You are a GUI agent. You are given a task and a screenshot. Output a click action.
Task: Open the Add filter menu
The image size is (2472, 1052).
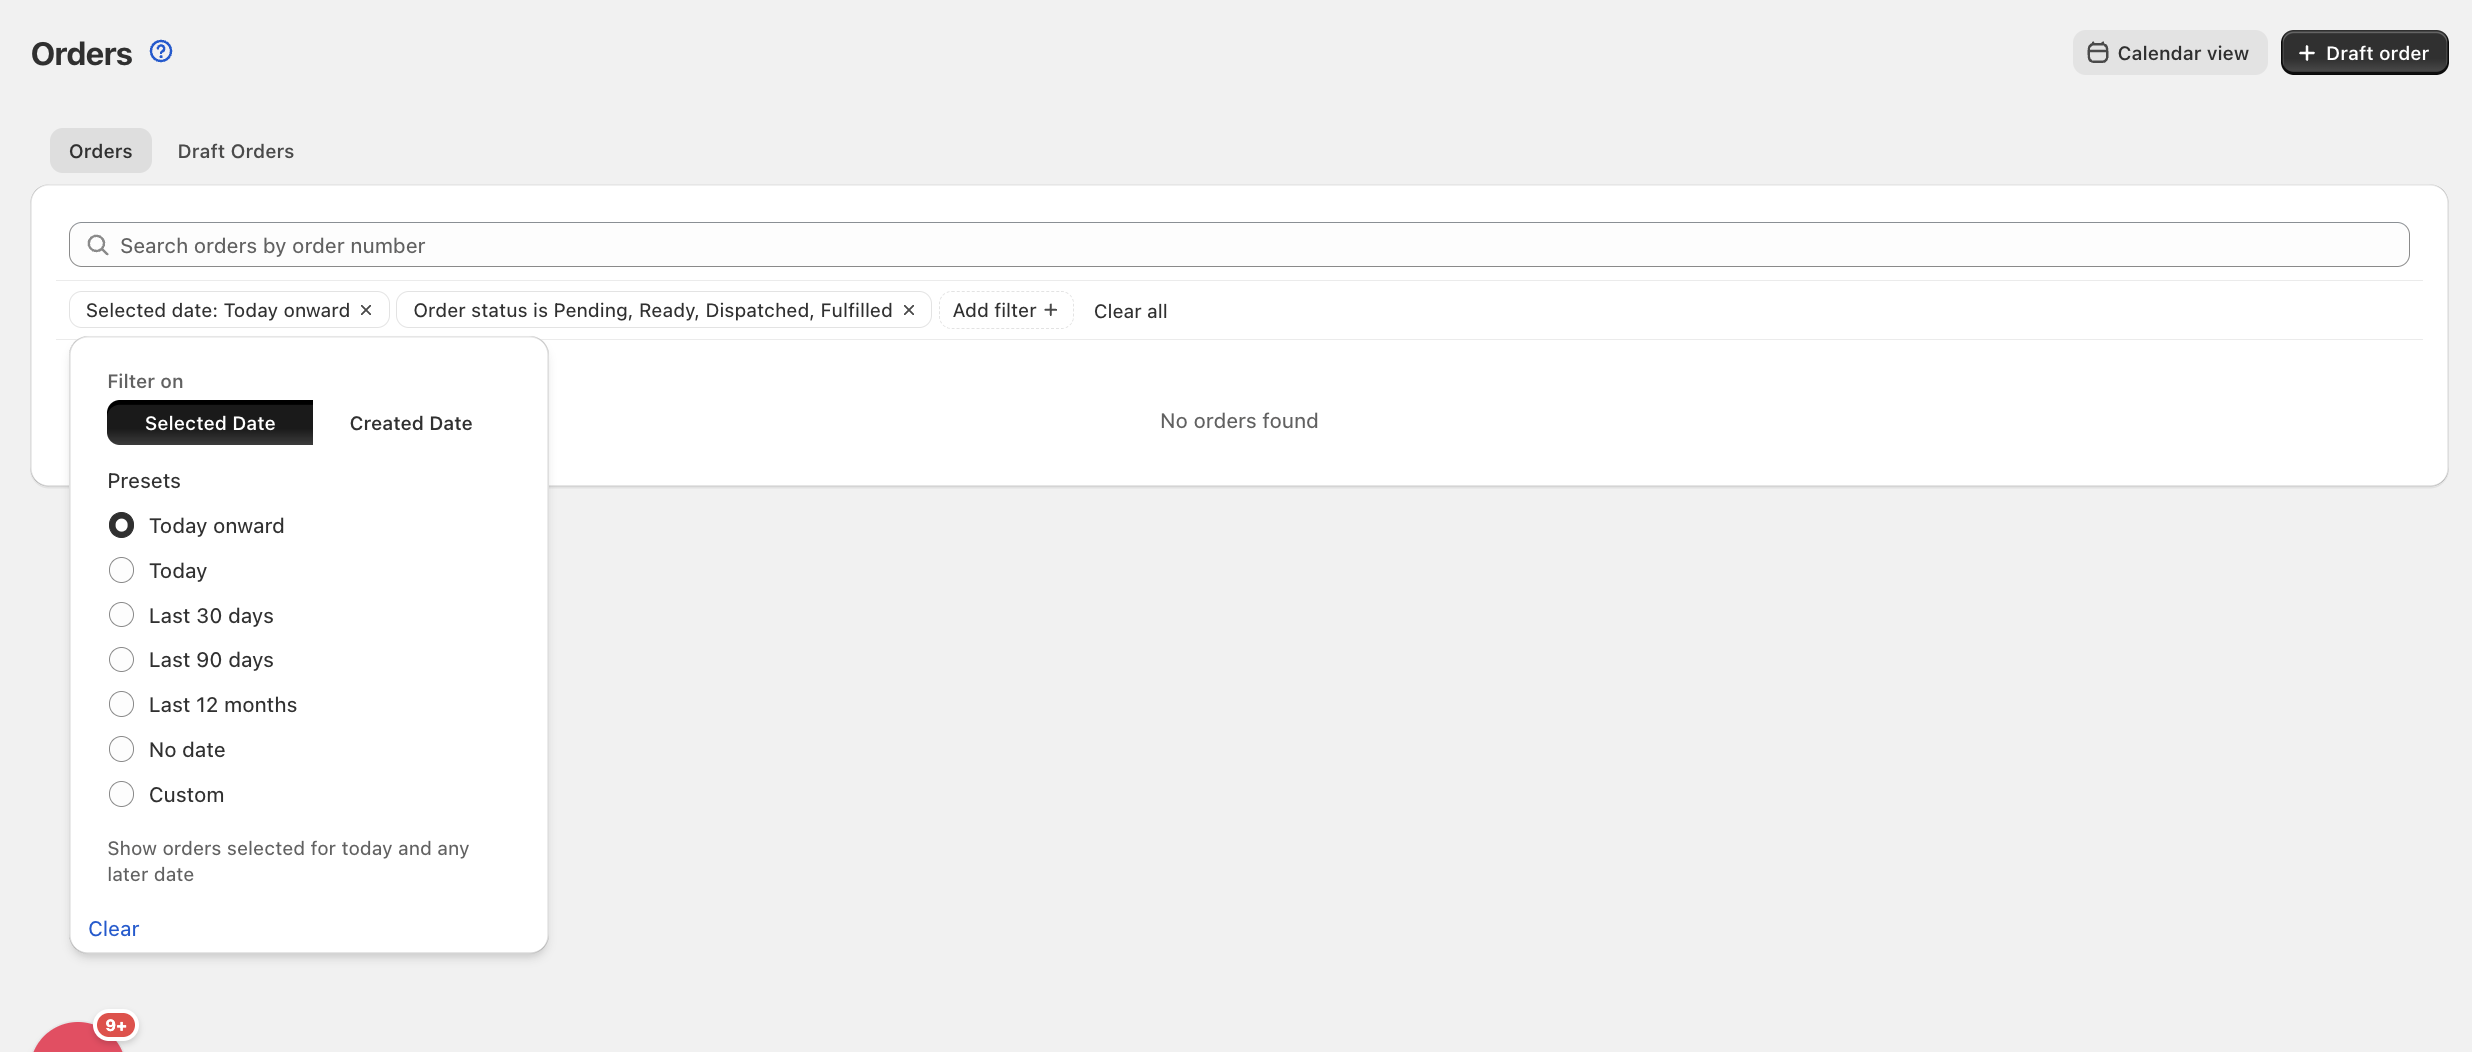point(1006,310)
